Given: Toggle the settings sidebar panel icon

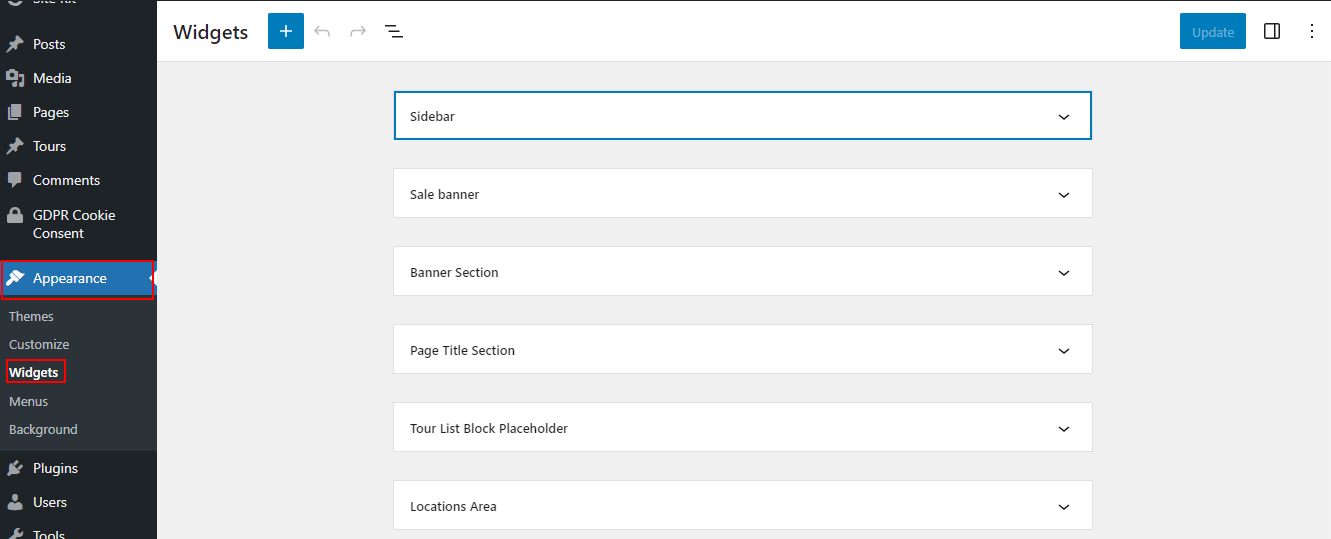Looking at the screenshot, I should coord(1272,31).
